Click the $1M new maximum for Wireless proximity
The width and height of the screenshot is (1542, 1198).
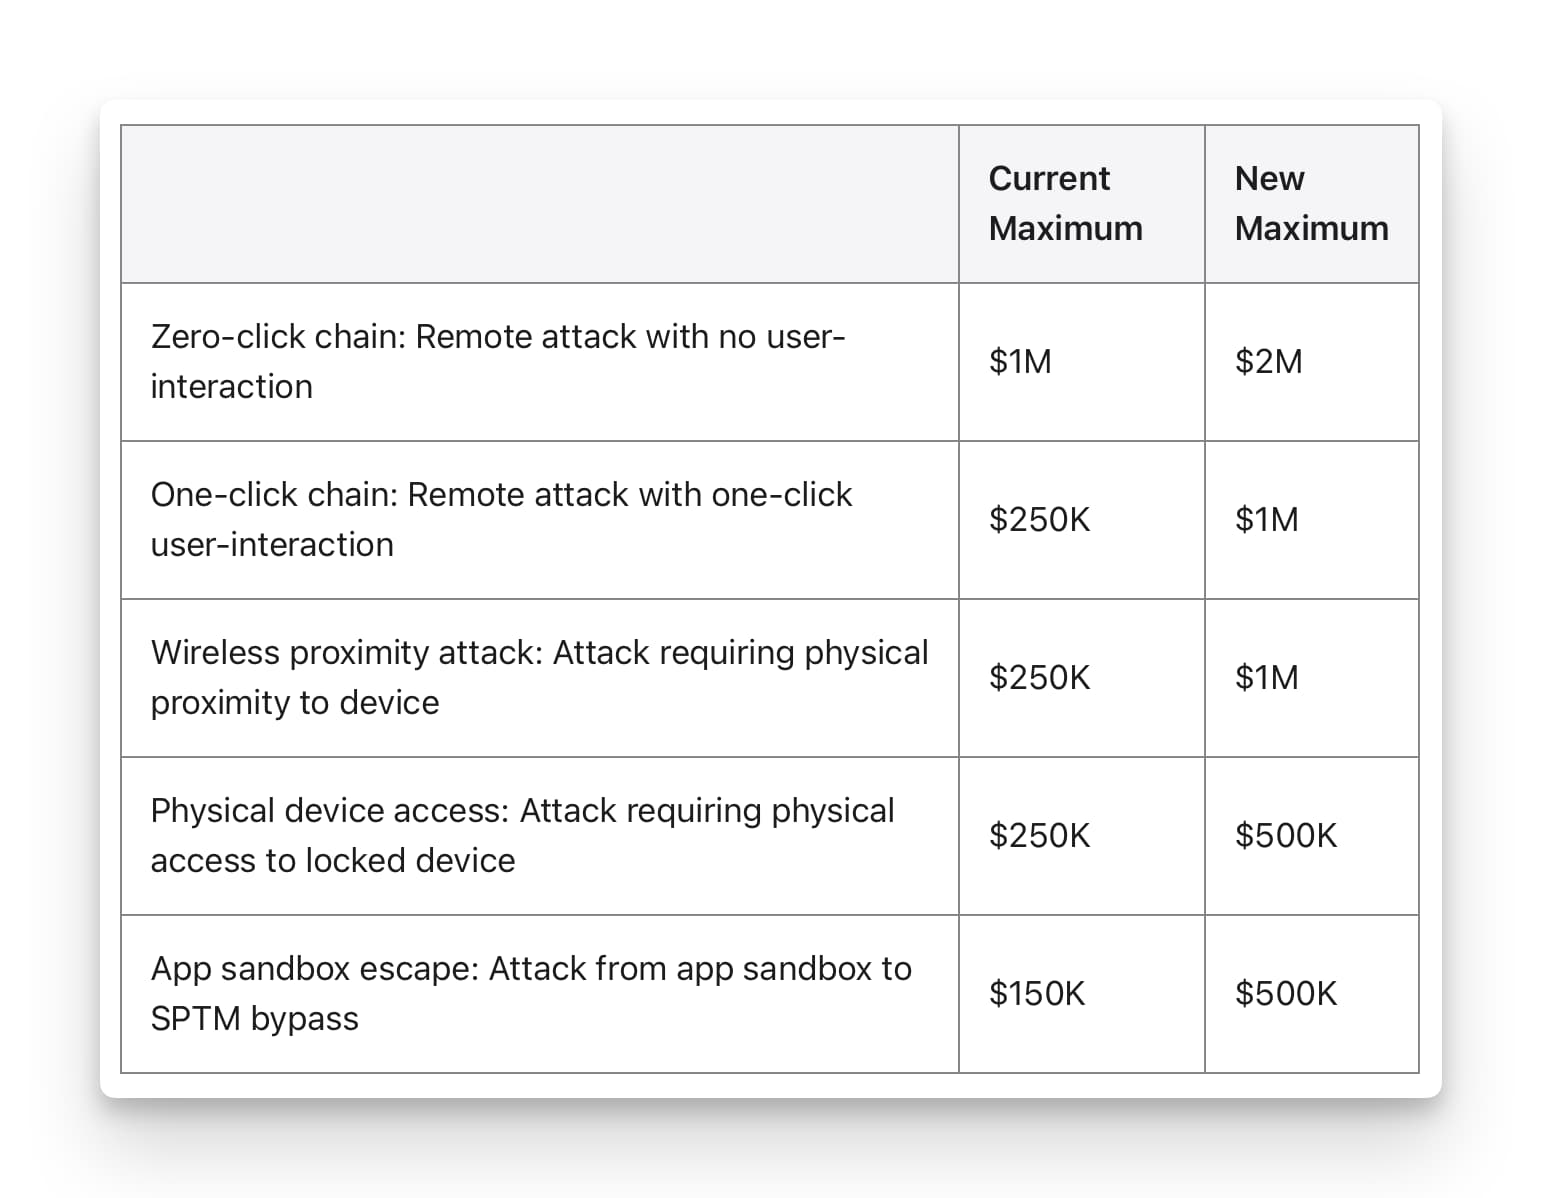1266,677
